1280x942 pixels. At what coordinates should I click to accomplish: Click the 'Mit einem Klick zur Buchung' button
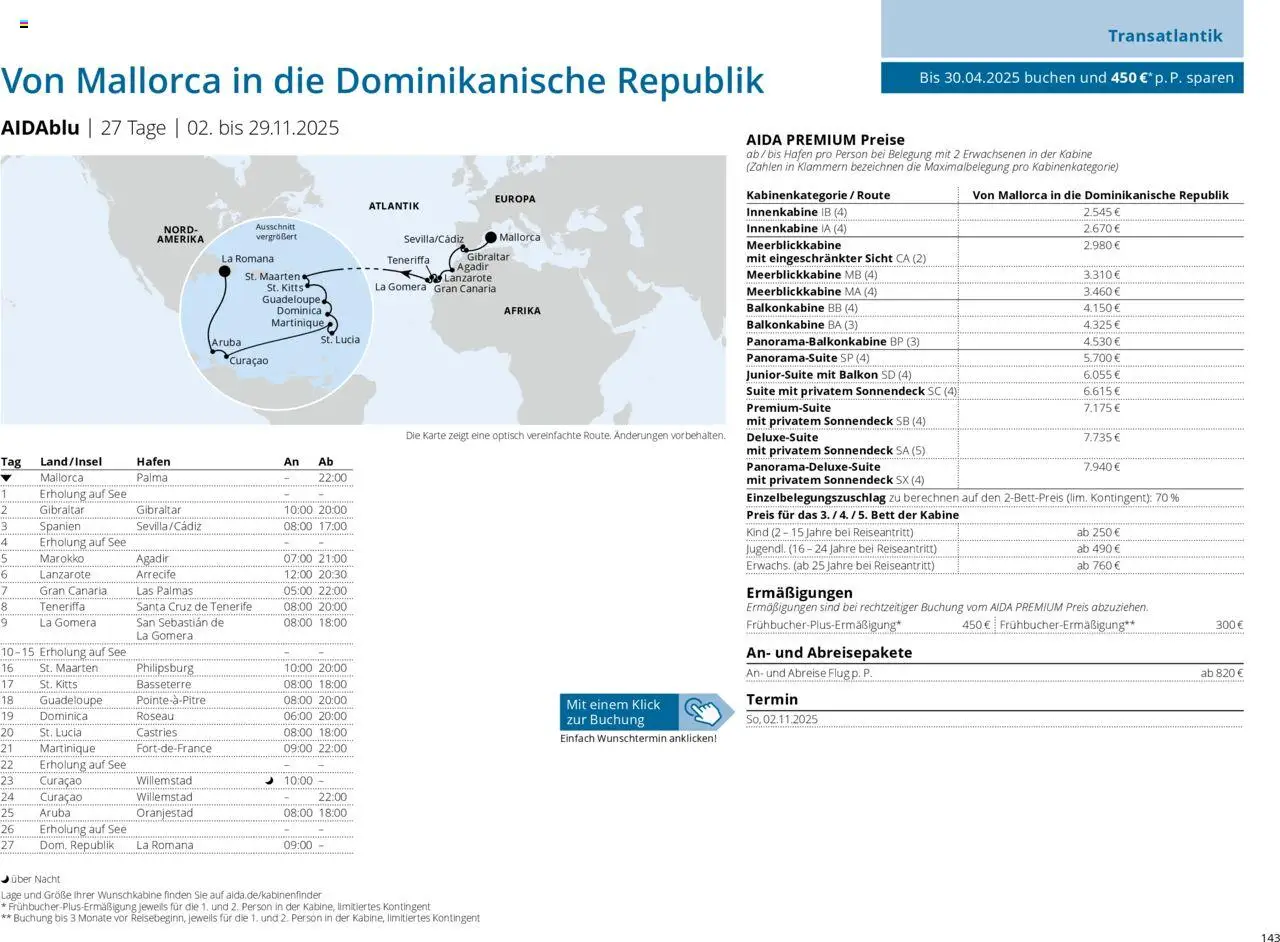647,712
